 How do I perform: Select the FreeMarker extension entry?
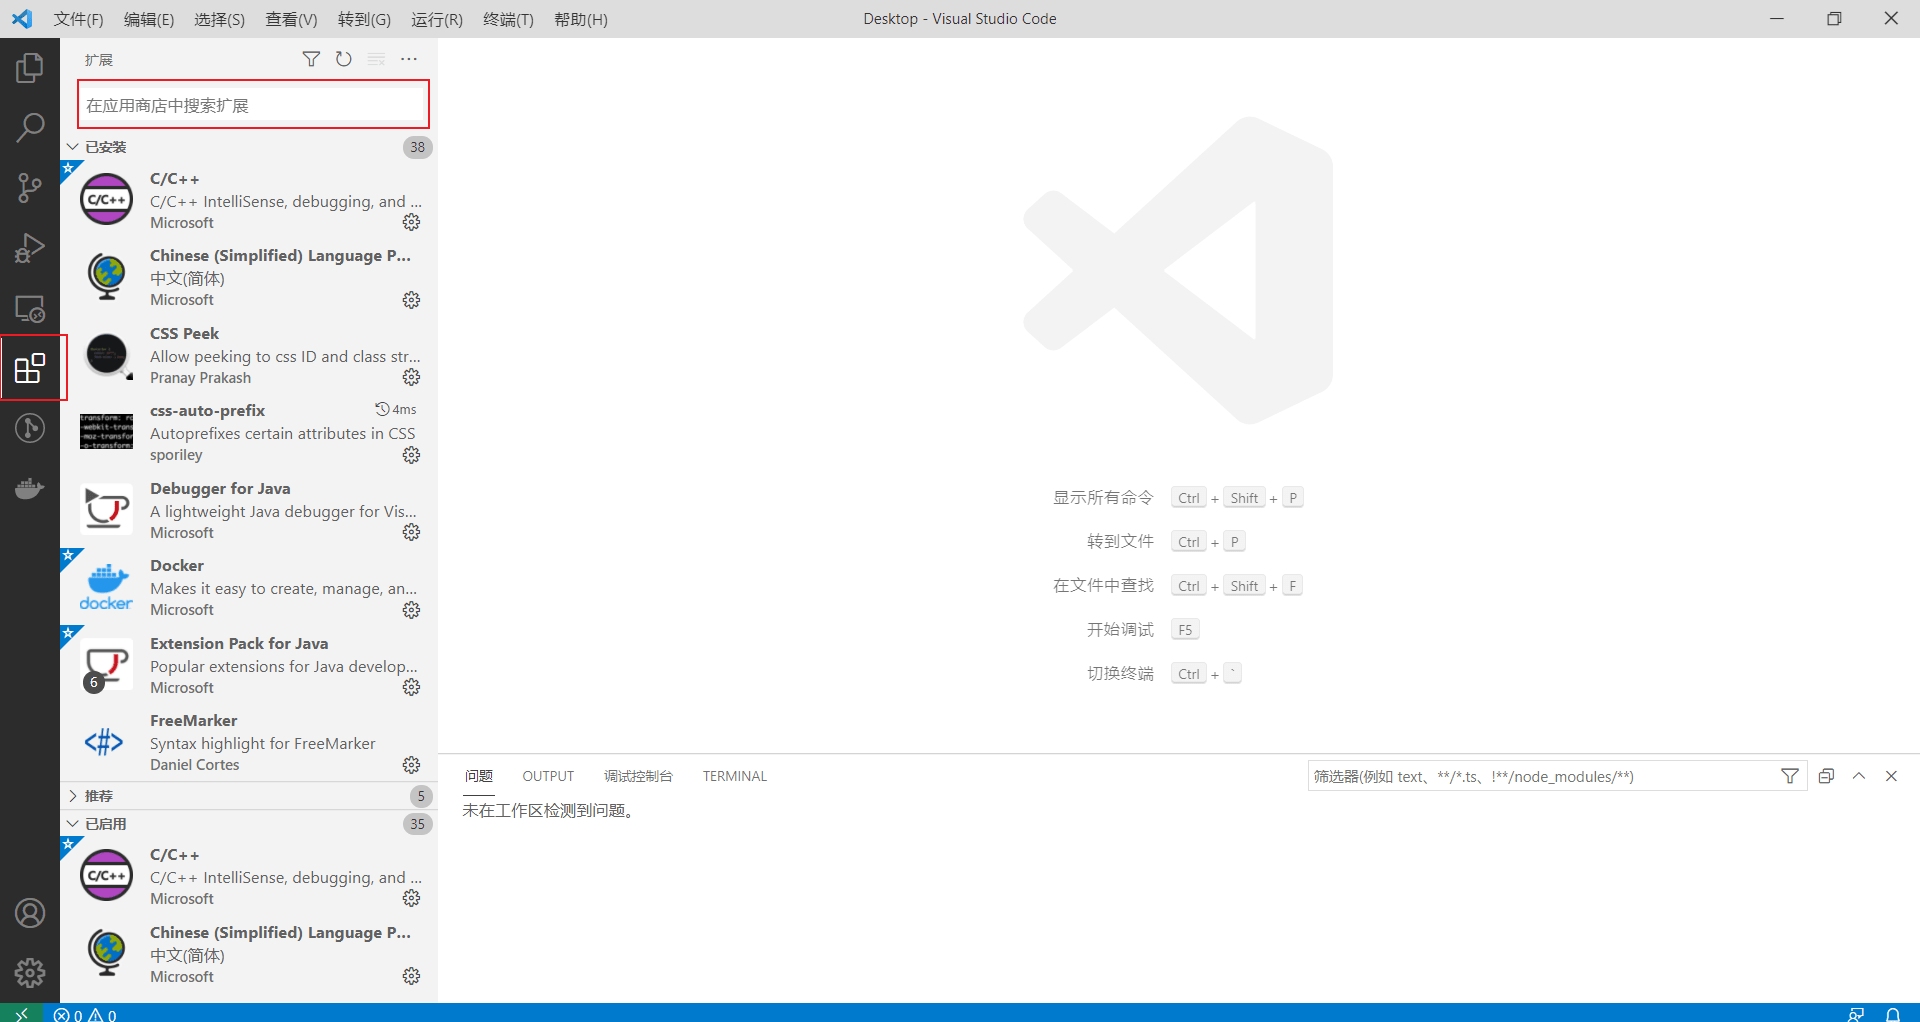[x=249, y=742]
